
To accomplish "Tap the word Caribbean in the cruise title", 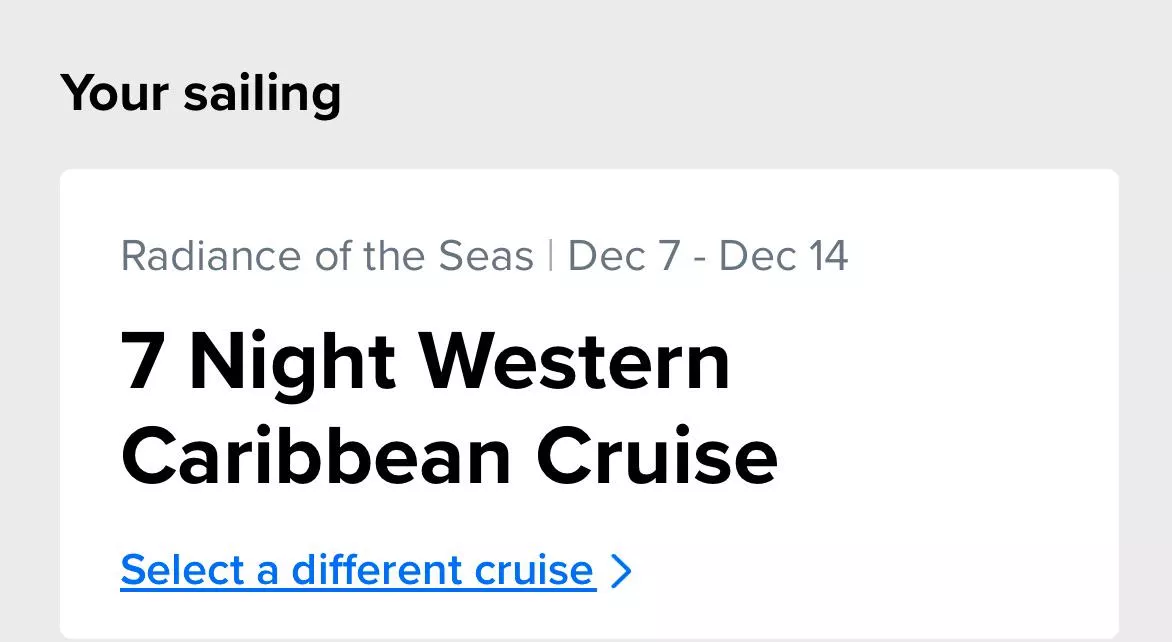I will [x=318, y=456].
